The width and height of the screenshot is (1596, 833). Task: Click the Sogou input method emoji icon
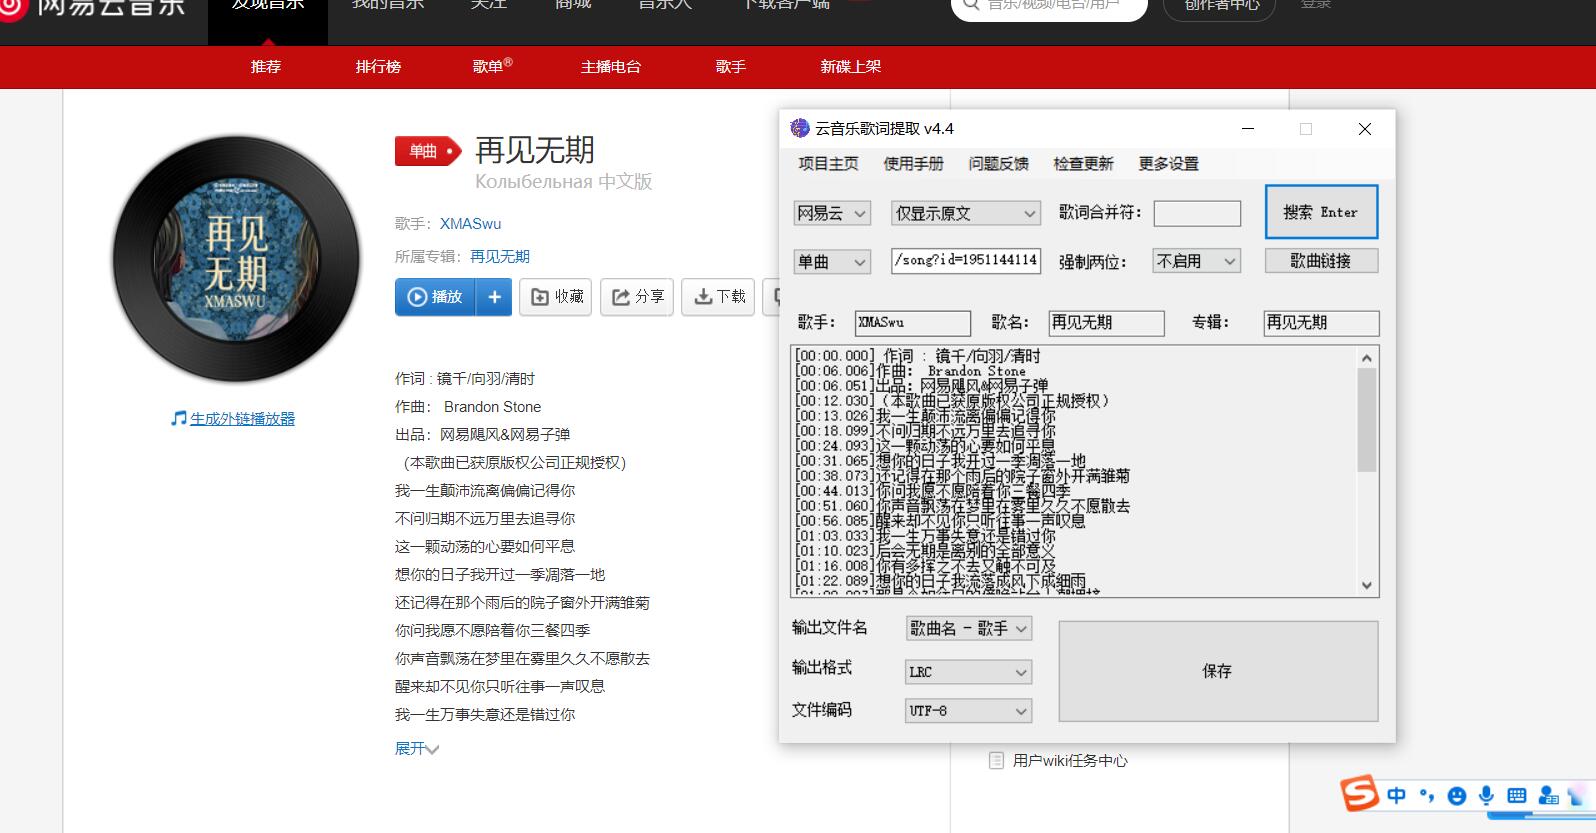pyautogui.click(x=1457, y=796)
